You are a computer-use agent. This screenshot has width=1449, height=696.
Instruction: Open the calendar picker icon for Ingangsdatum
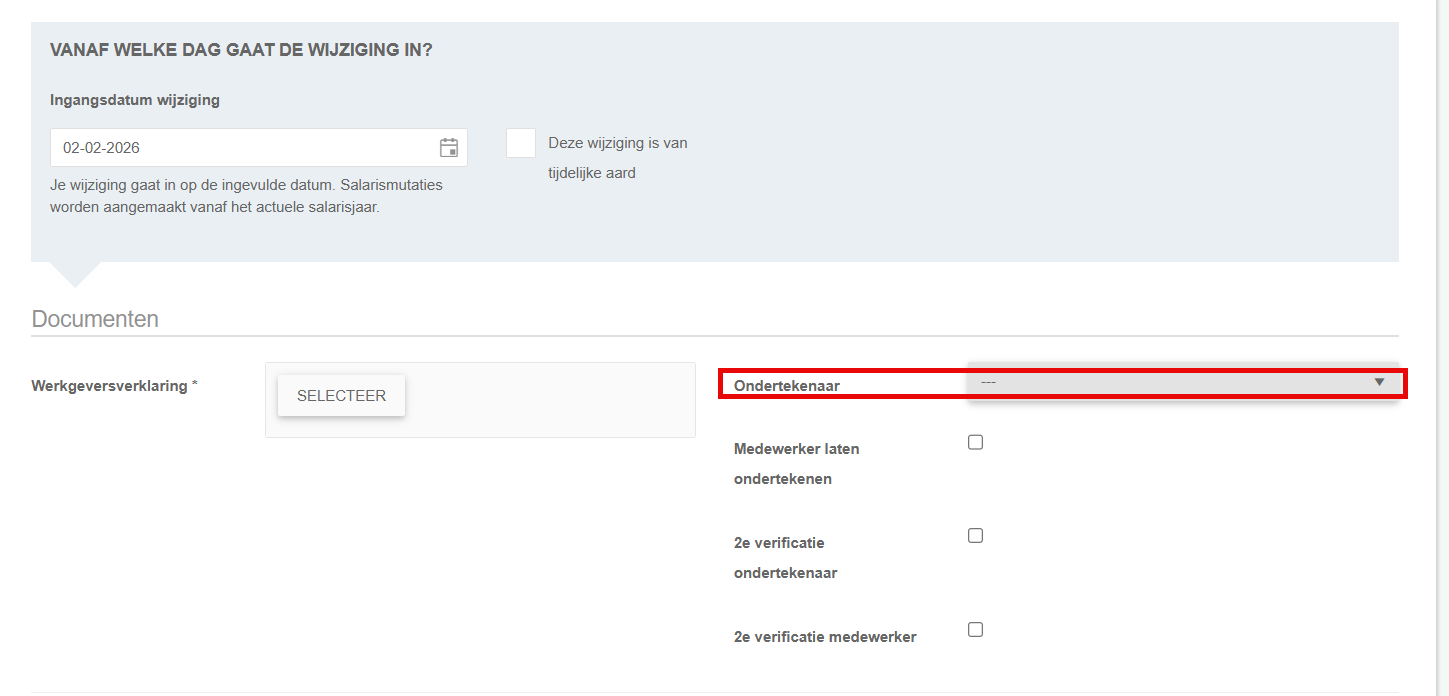[x=449, y=148]
